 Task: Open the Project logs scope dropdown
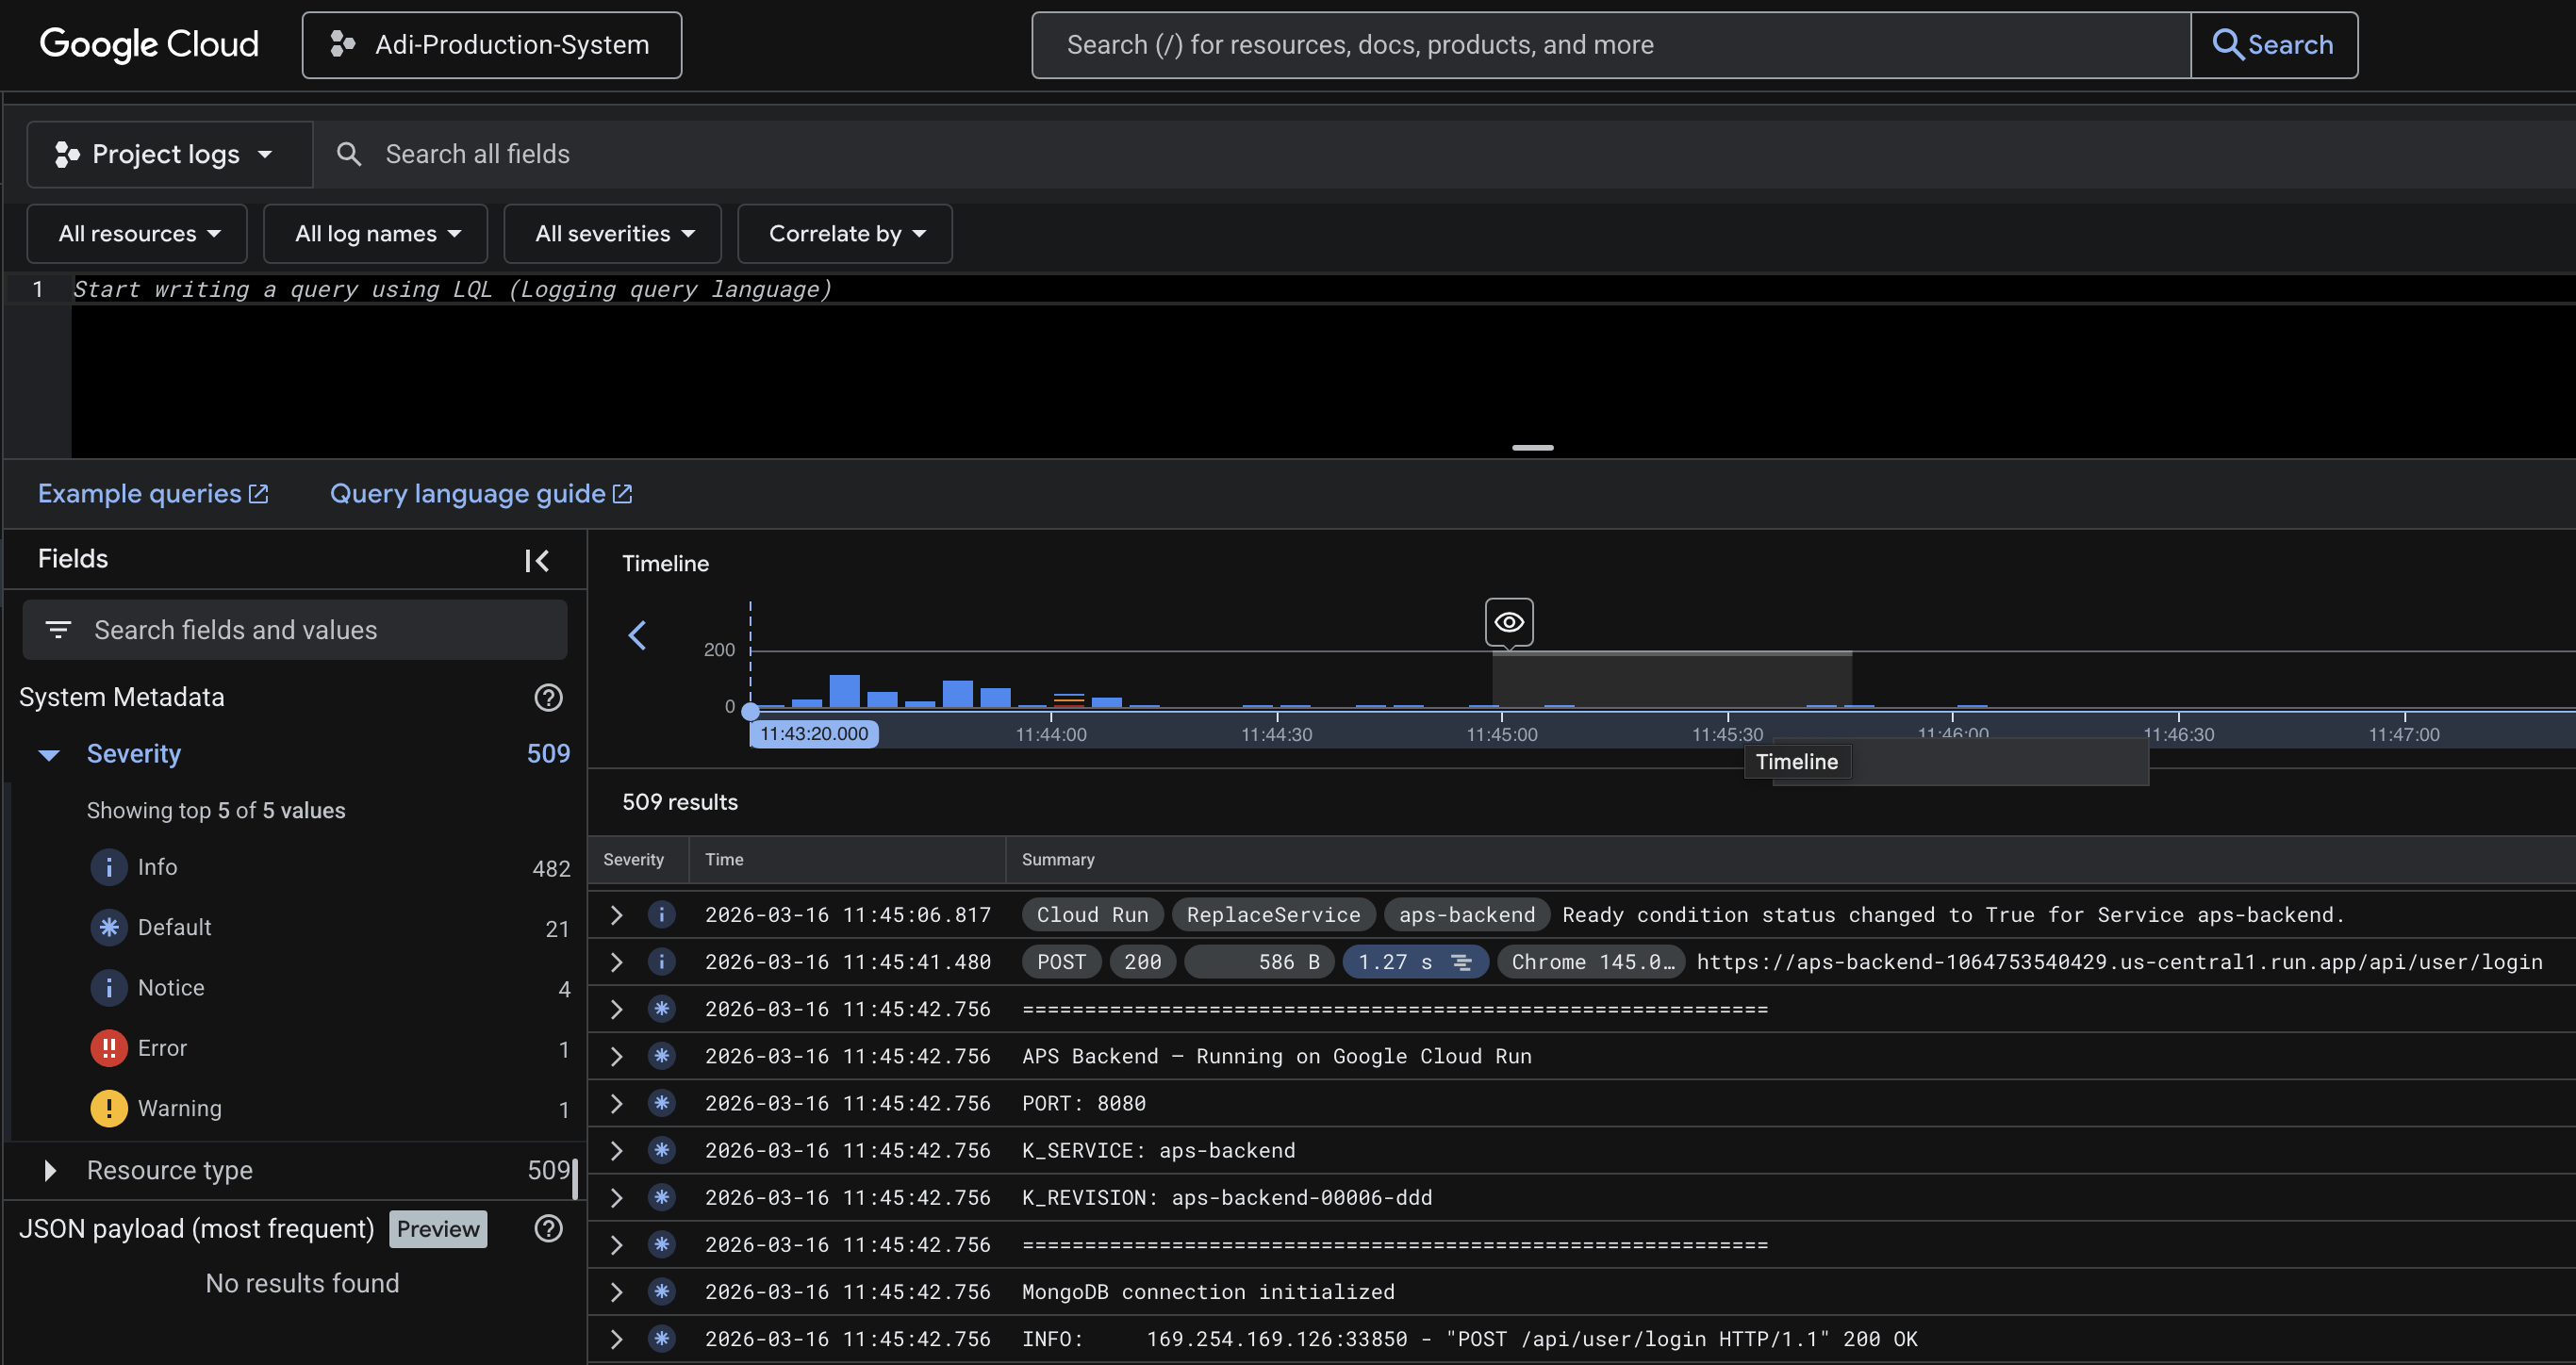click(x=169, y=154)
